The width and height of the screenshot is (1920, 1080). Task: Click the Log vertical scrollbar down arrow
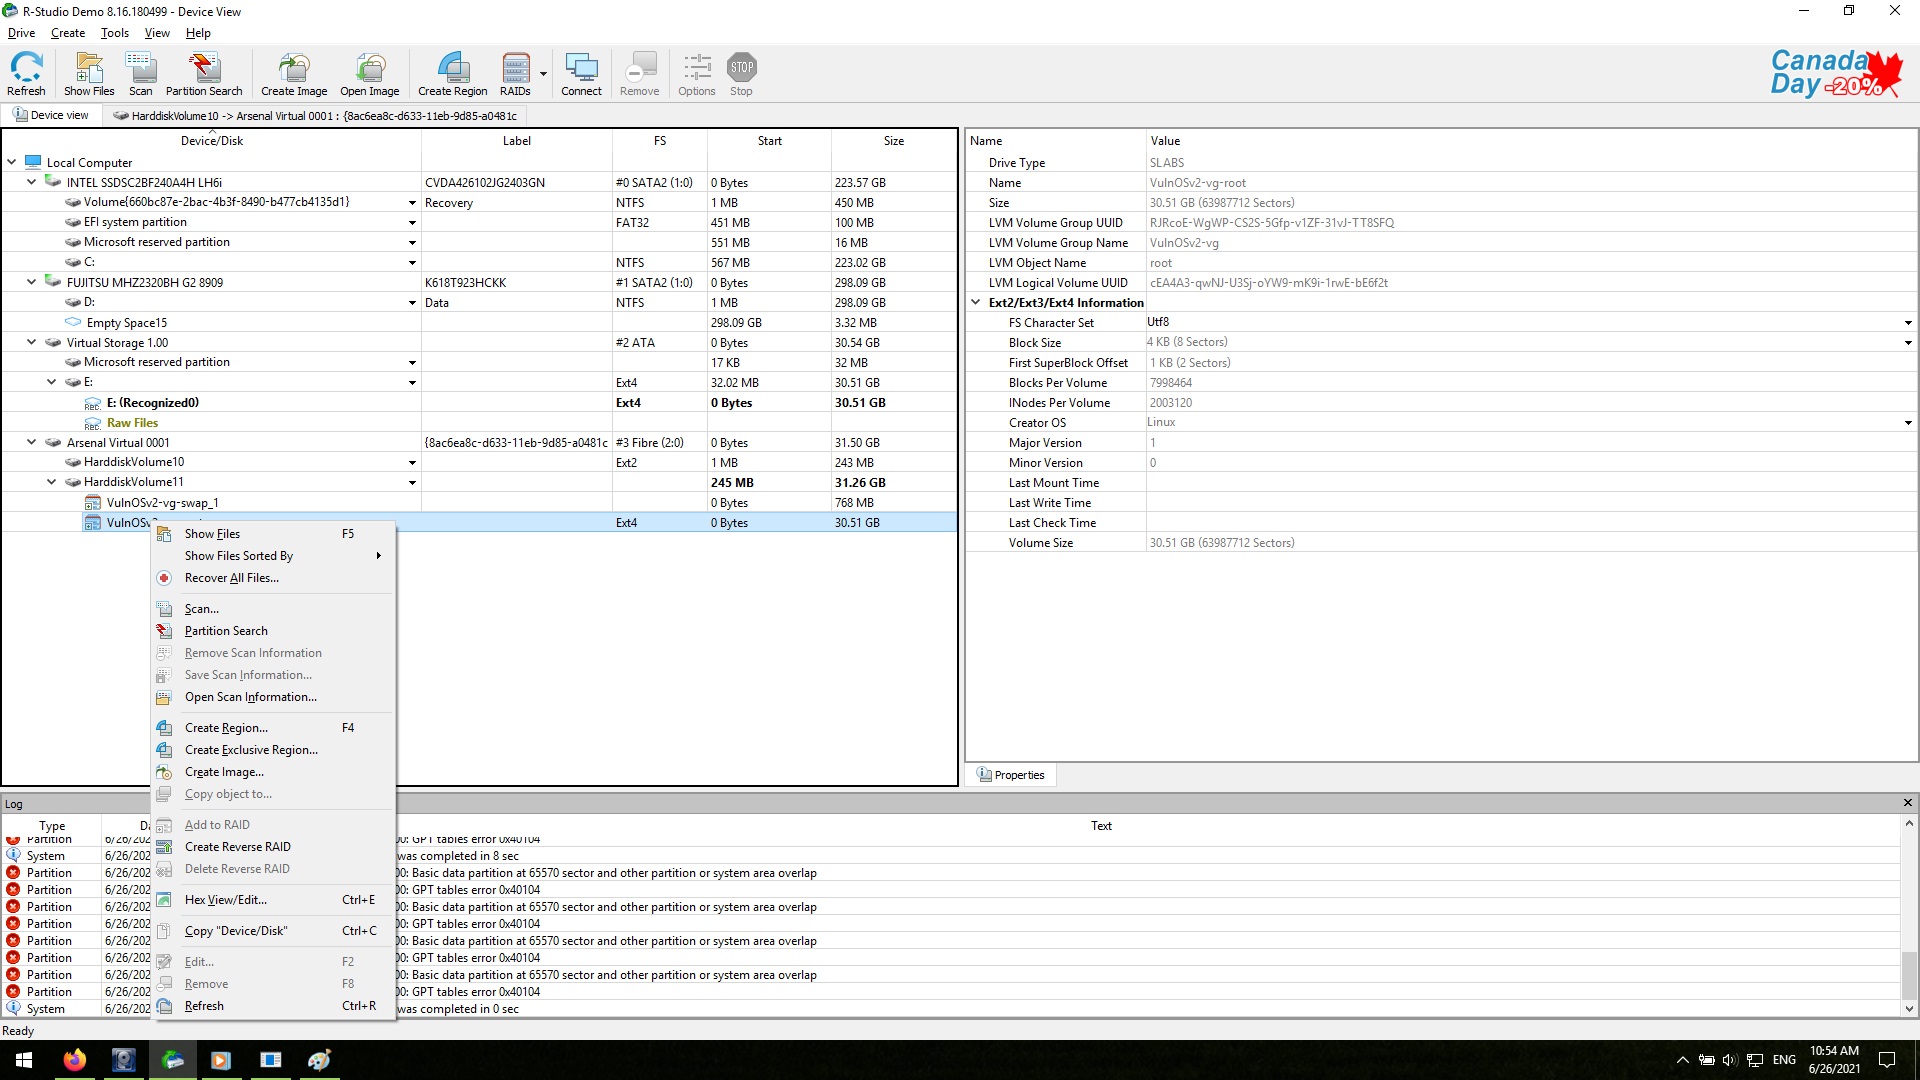pos(1909,1009)
